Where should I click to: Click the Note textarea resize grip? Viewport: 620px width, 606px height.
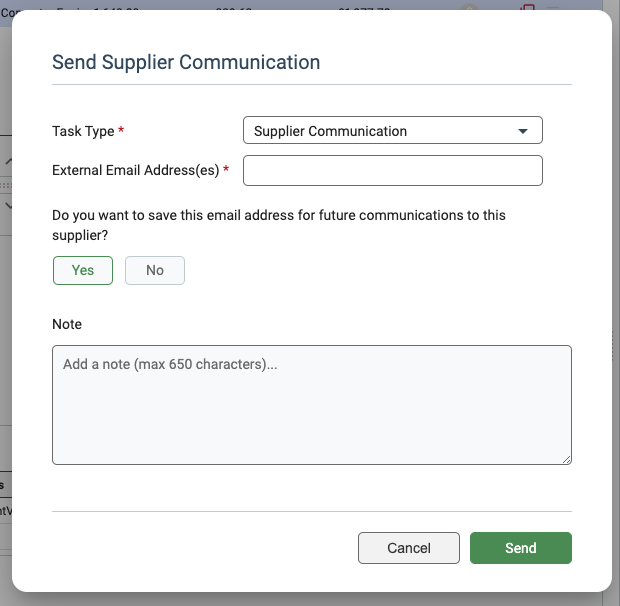tap(566, 459)
